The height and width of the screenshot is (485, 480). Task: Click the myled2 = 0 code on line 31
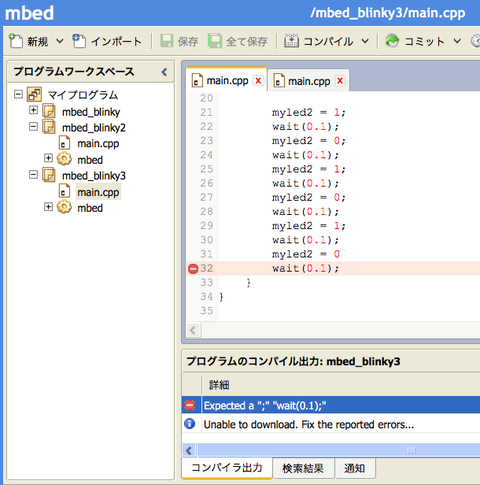pos(306,254)
